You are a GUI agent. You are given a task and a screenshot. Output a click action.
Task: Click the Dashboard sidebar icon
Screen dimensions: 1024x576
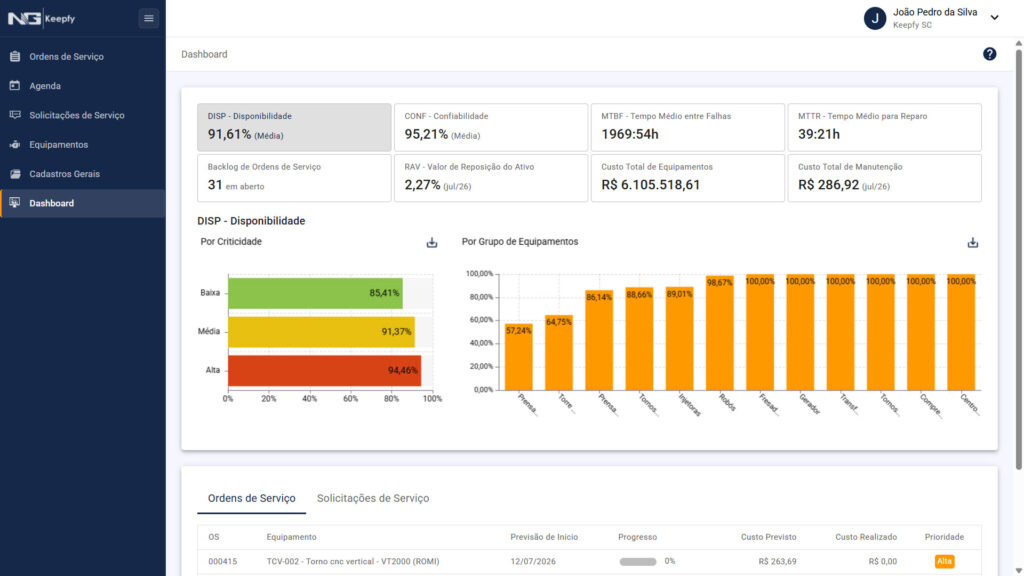click(15, 203)
